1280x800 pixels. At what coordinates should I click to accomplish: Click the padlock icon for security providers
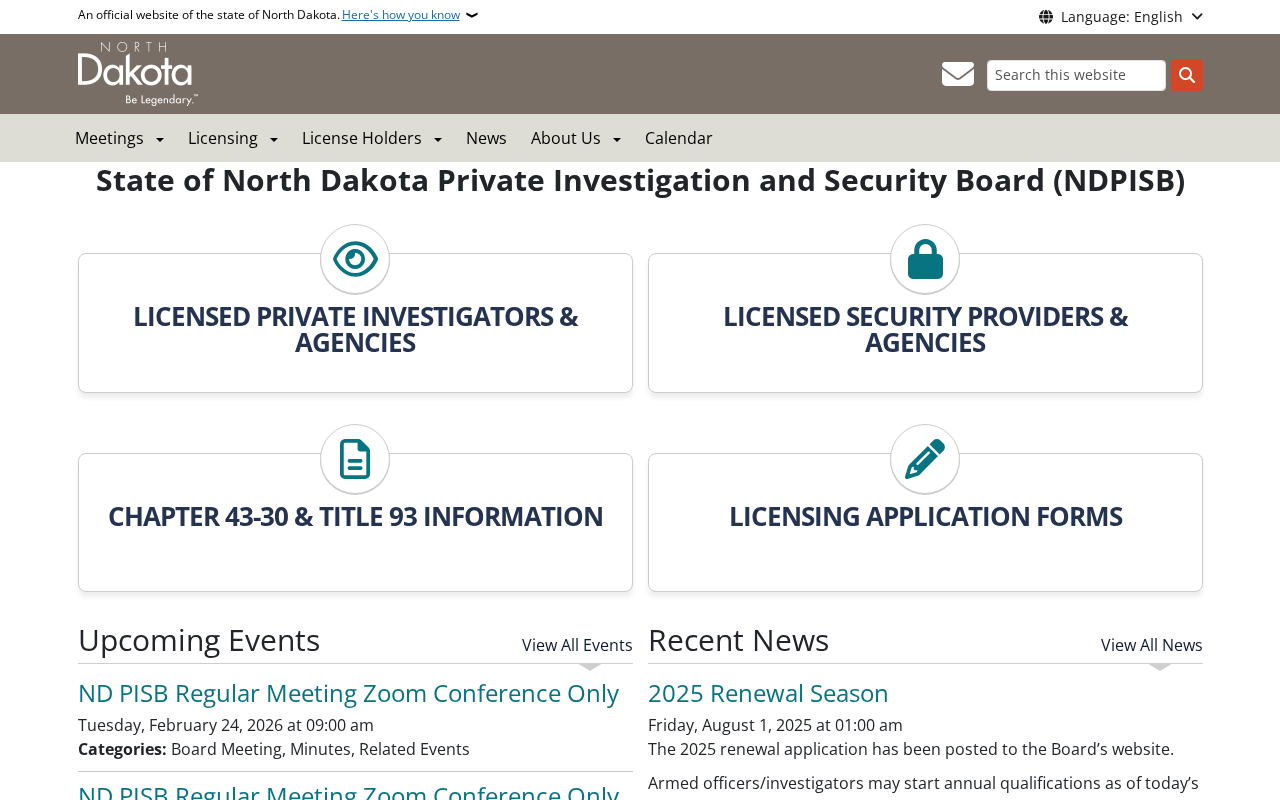click(925, 259)
